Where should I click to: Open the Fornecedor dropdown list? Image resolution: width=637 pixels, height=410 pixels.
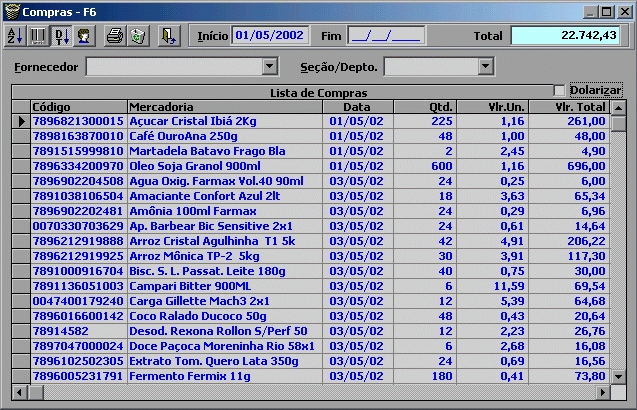pos(269,66)
